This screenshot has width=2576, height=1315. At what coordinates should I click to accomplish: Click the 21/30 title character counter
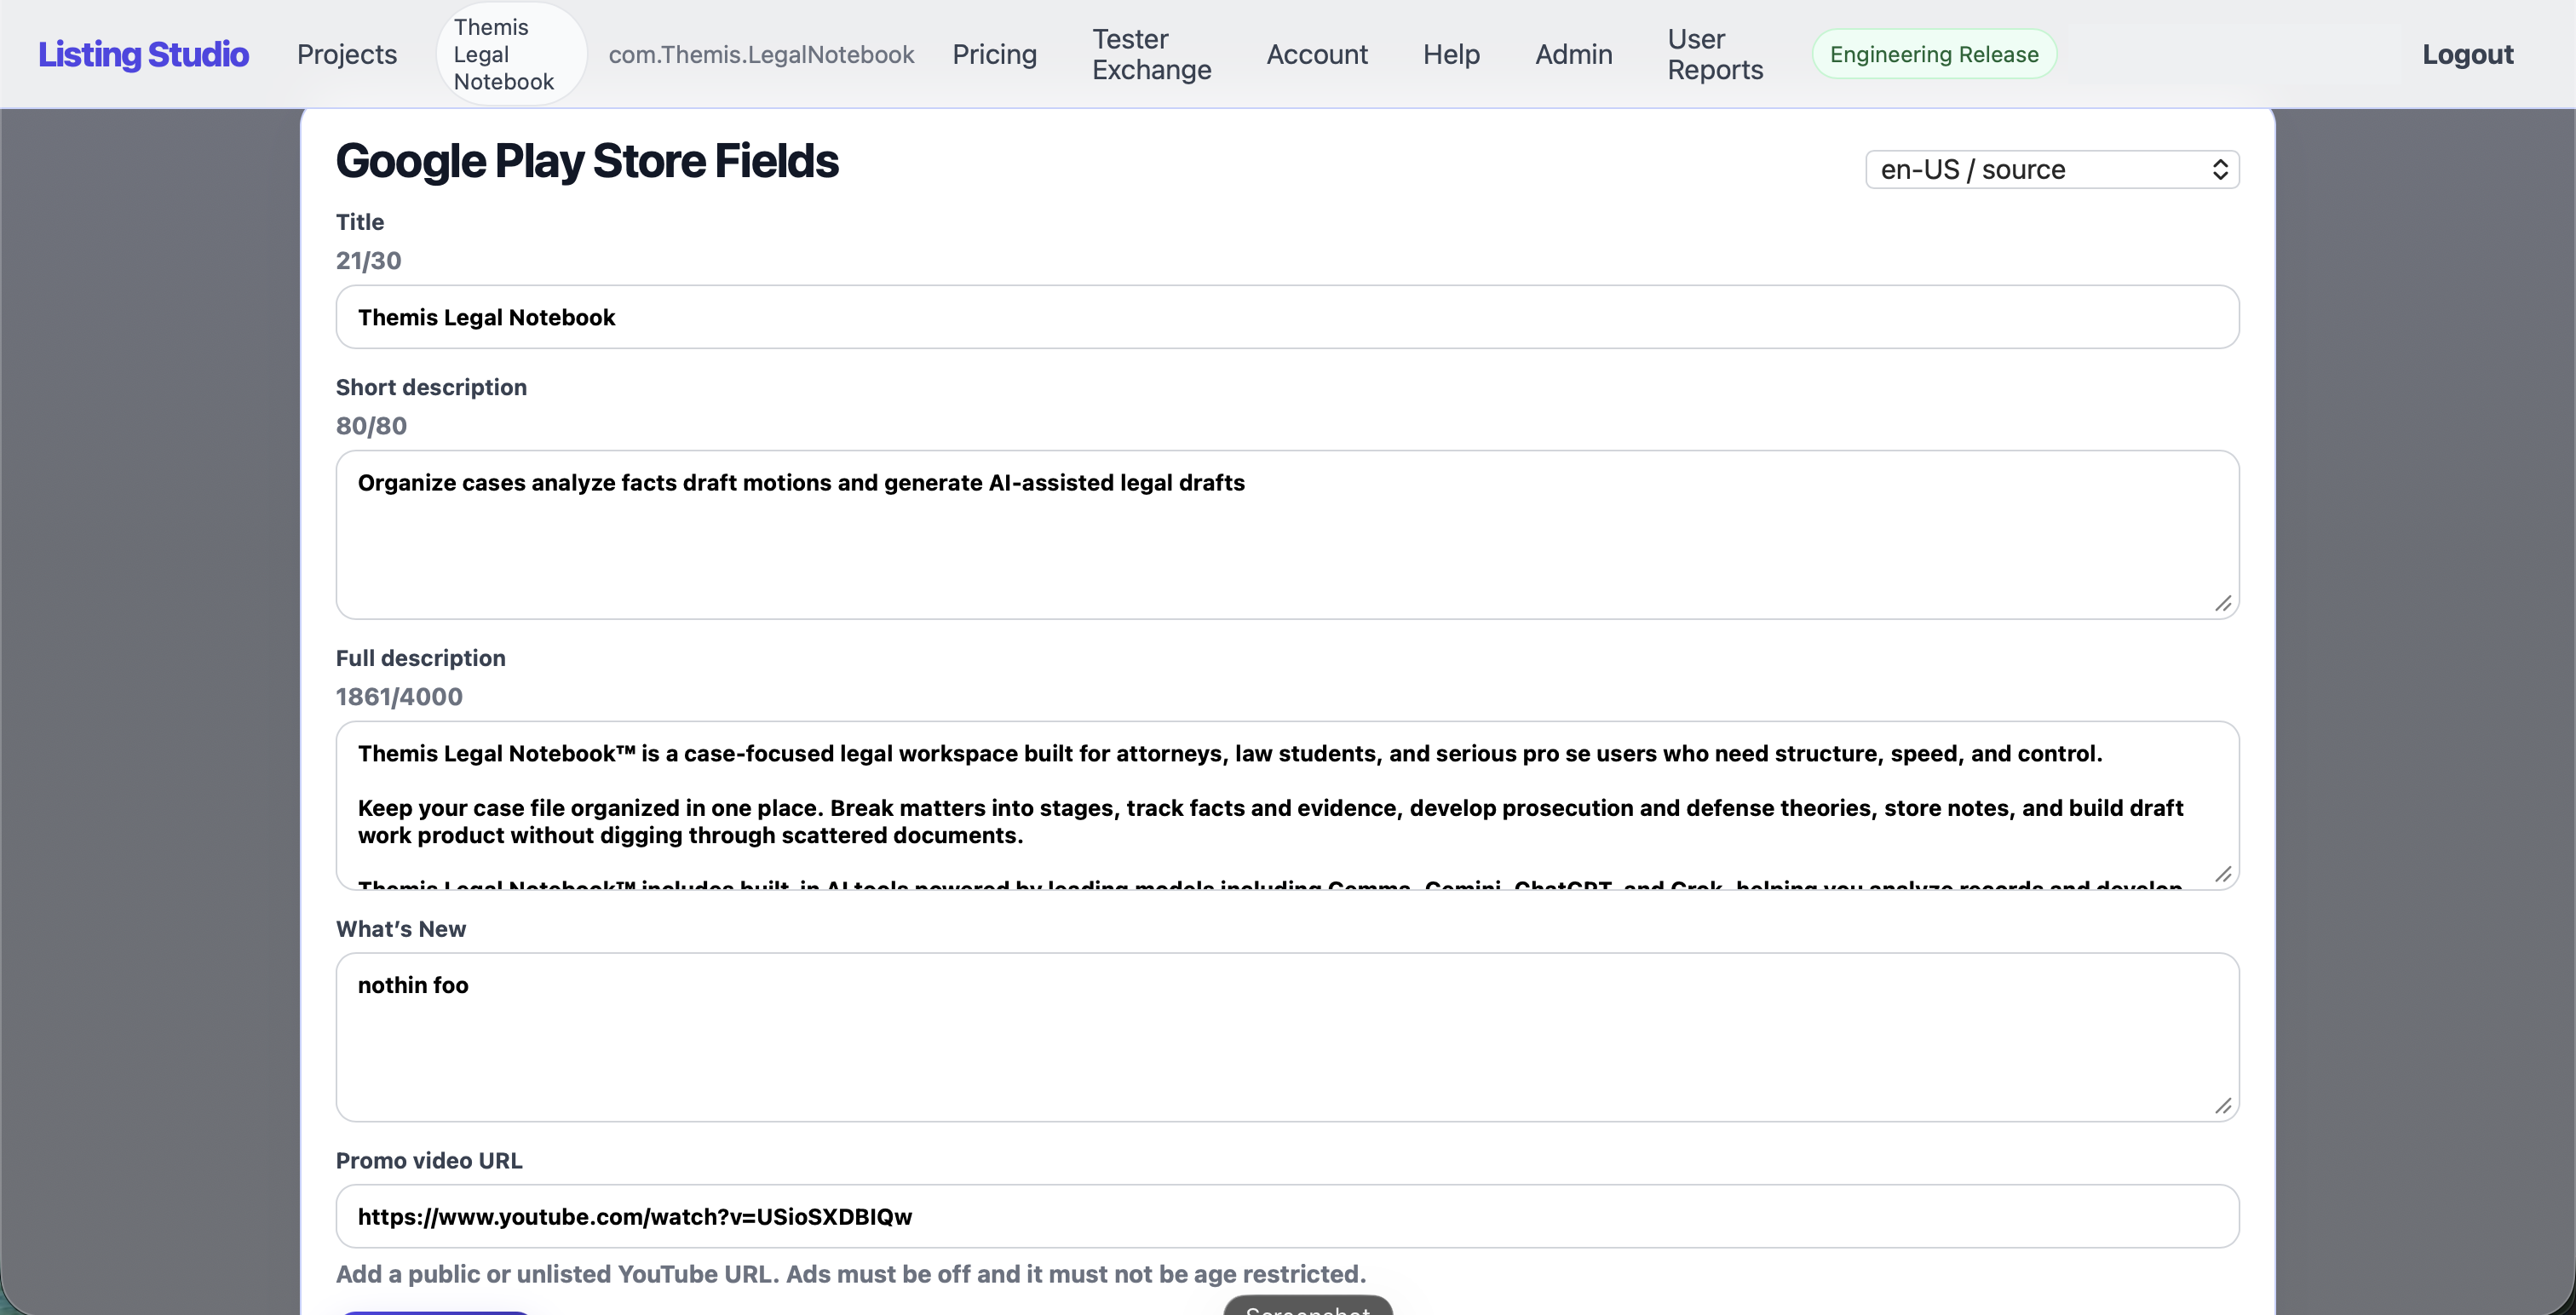point(368,260)
